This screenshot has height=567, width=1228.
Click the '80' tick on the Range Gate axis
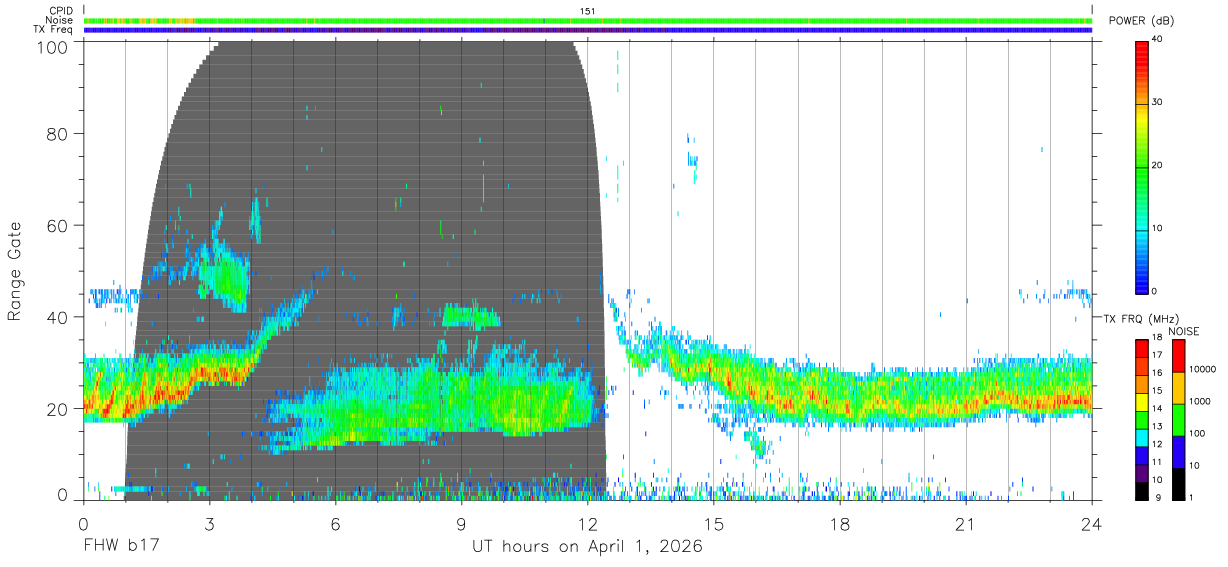pos(59,134)
